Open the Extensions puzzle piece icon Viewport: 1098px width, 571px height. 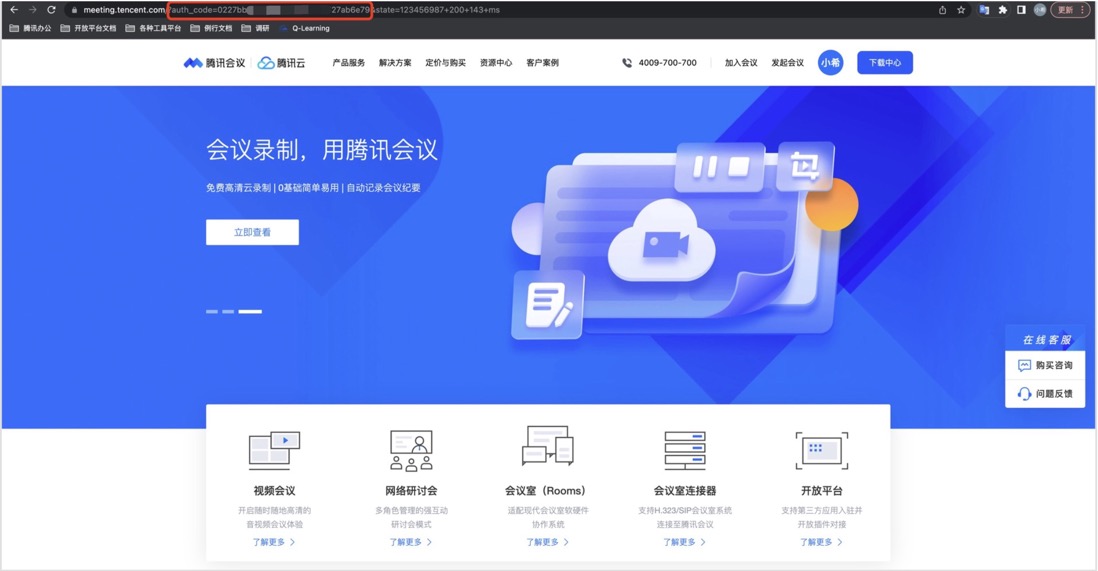(x=1003, y=10)
